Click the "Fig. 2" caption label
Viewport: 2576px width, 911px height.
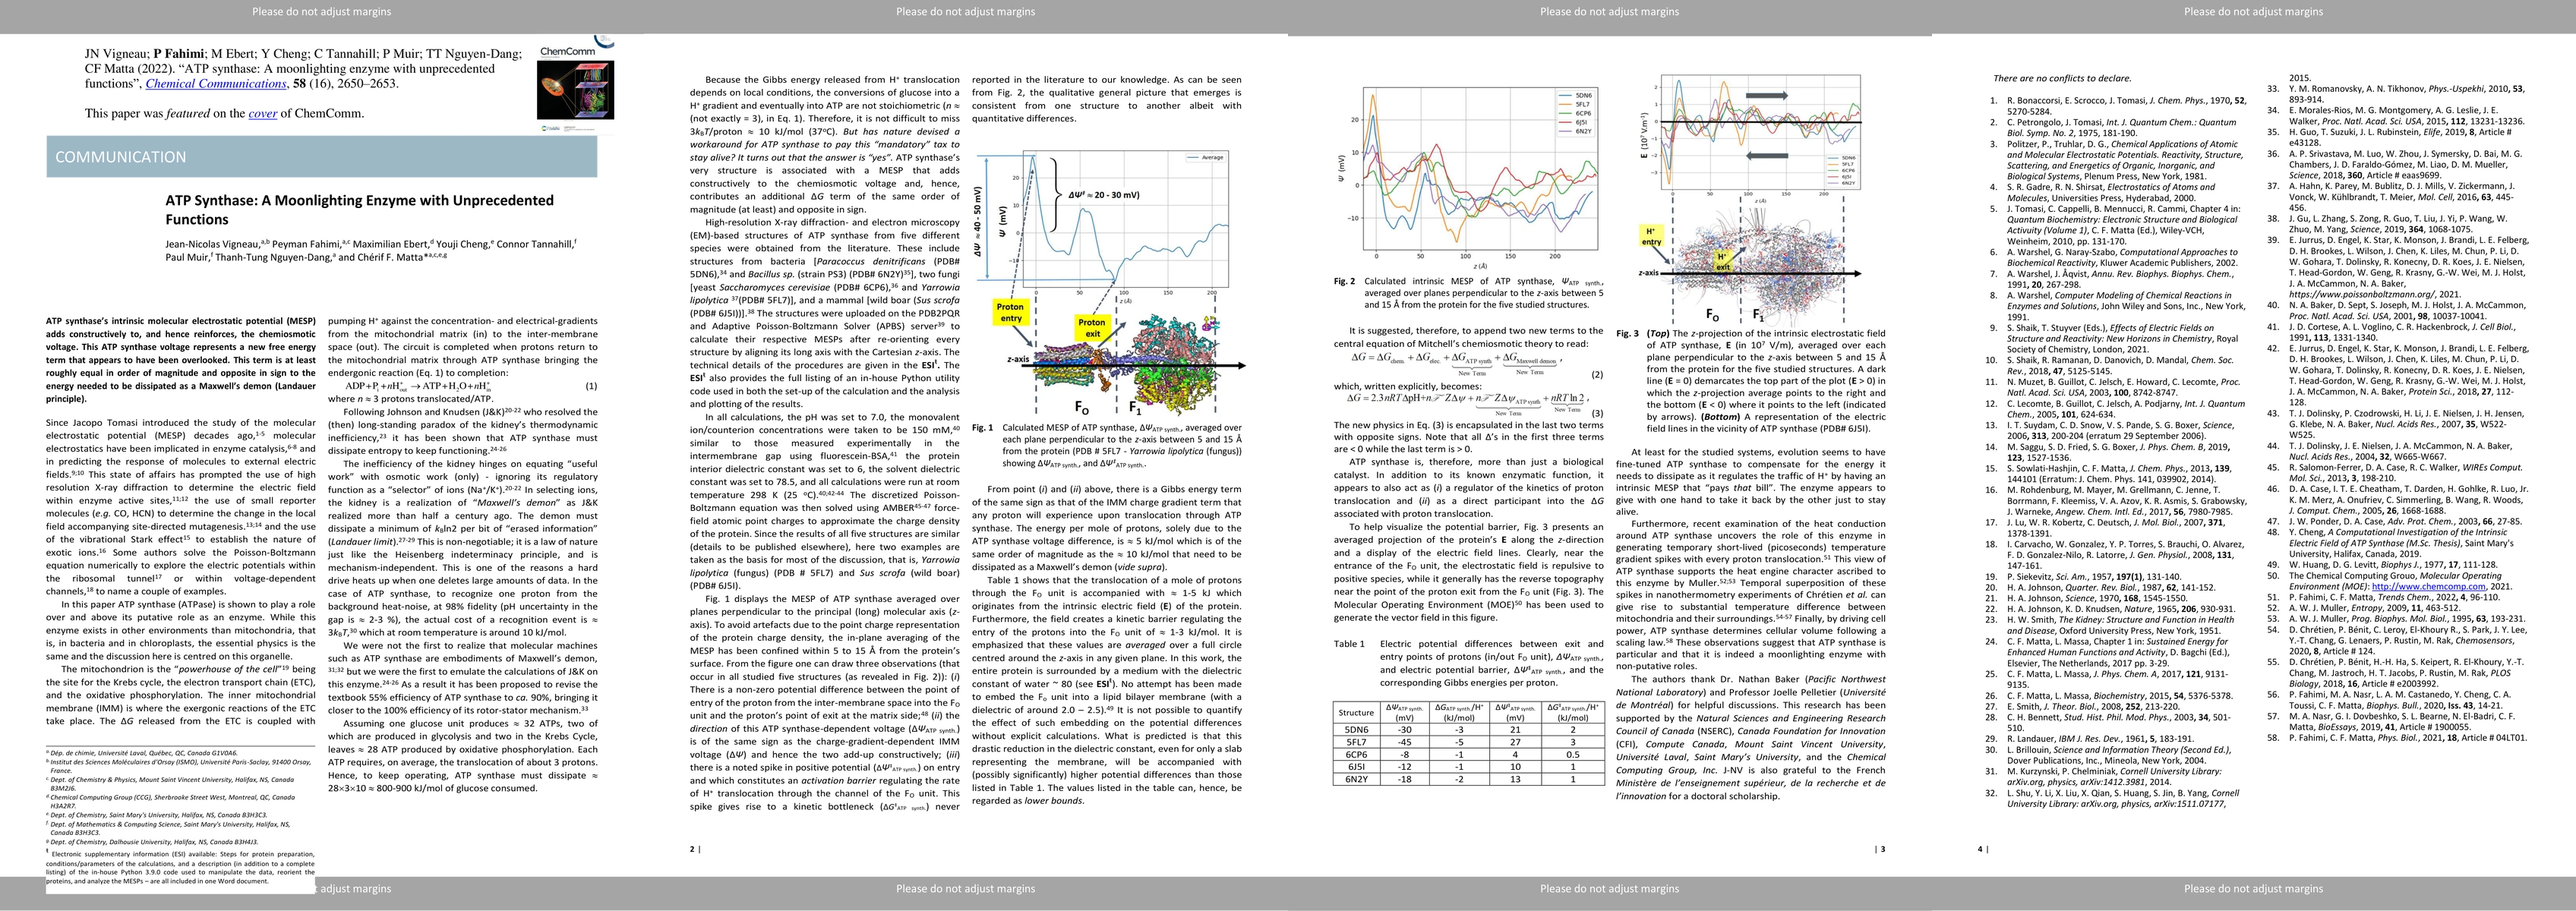(1345, 282)
